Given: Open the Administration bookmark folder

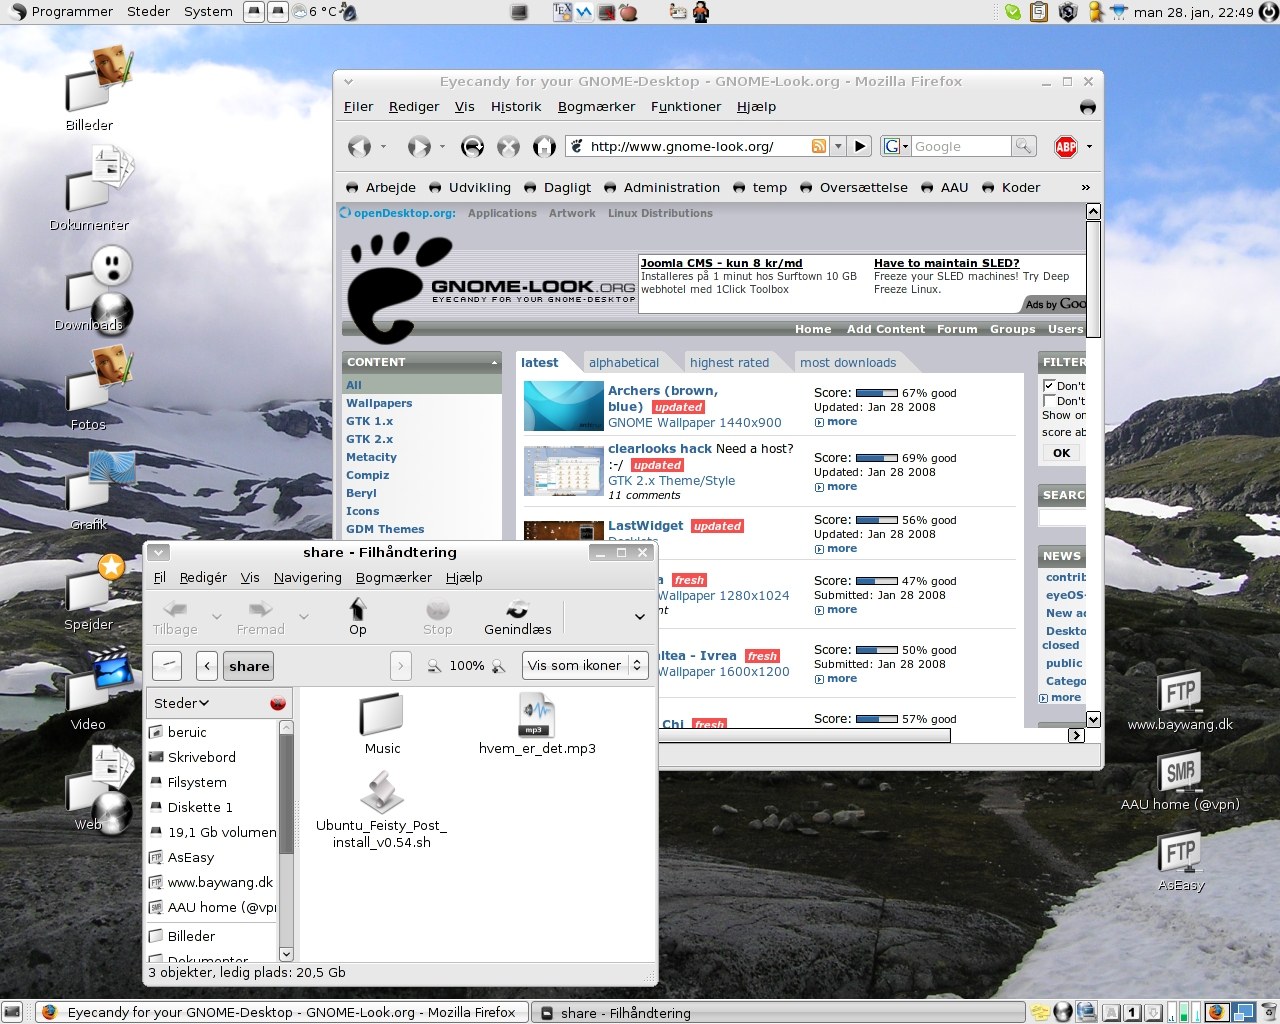Looking at the screenshot, I should pyautogui.click(x=662, y=188).
